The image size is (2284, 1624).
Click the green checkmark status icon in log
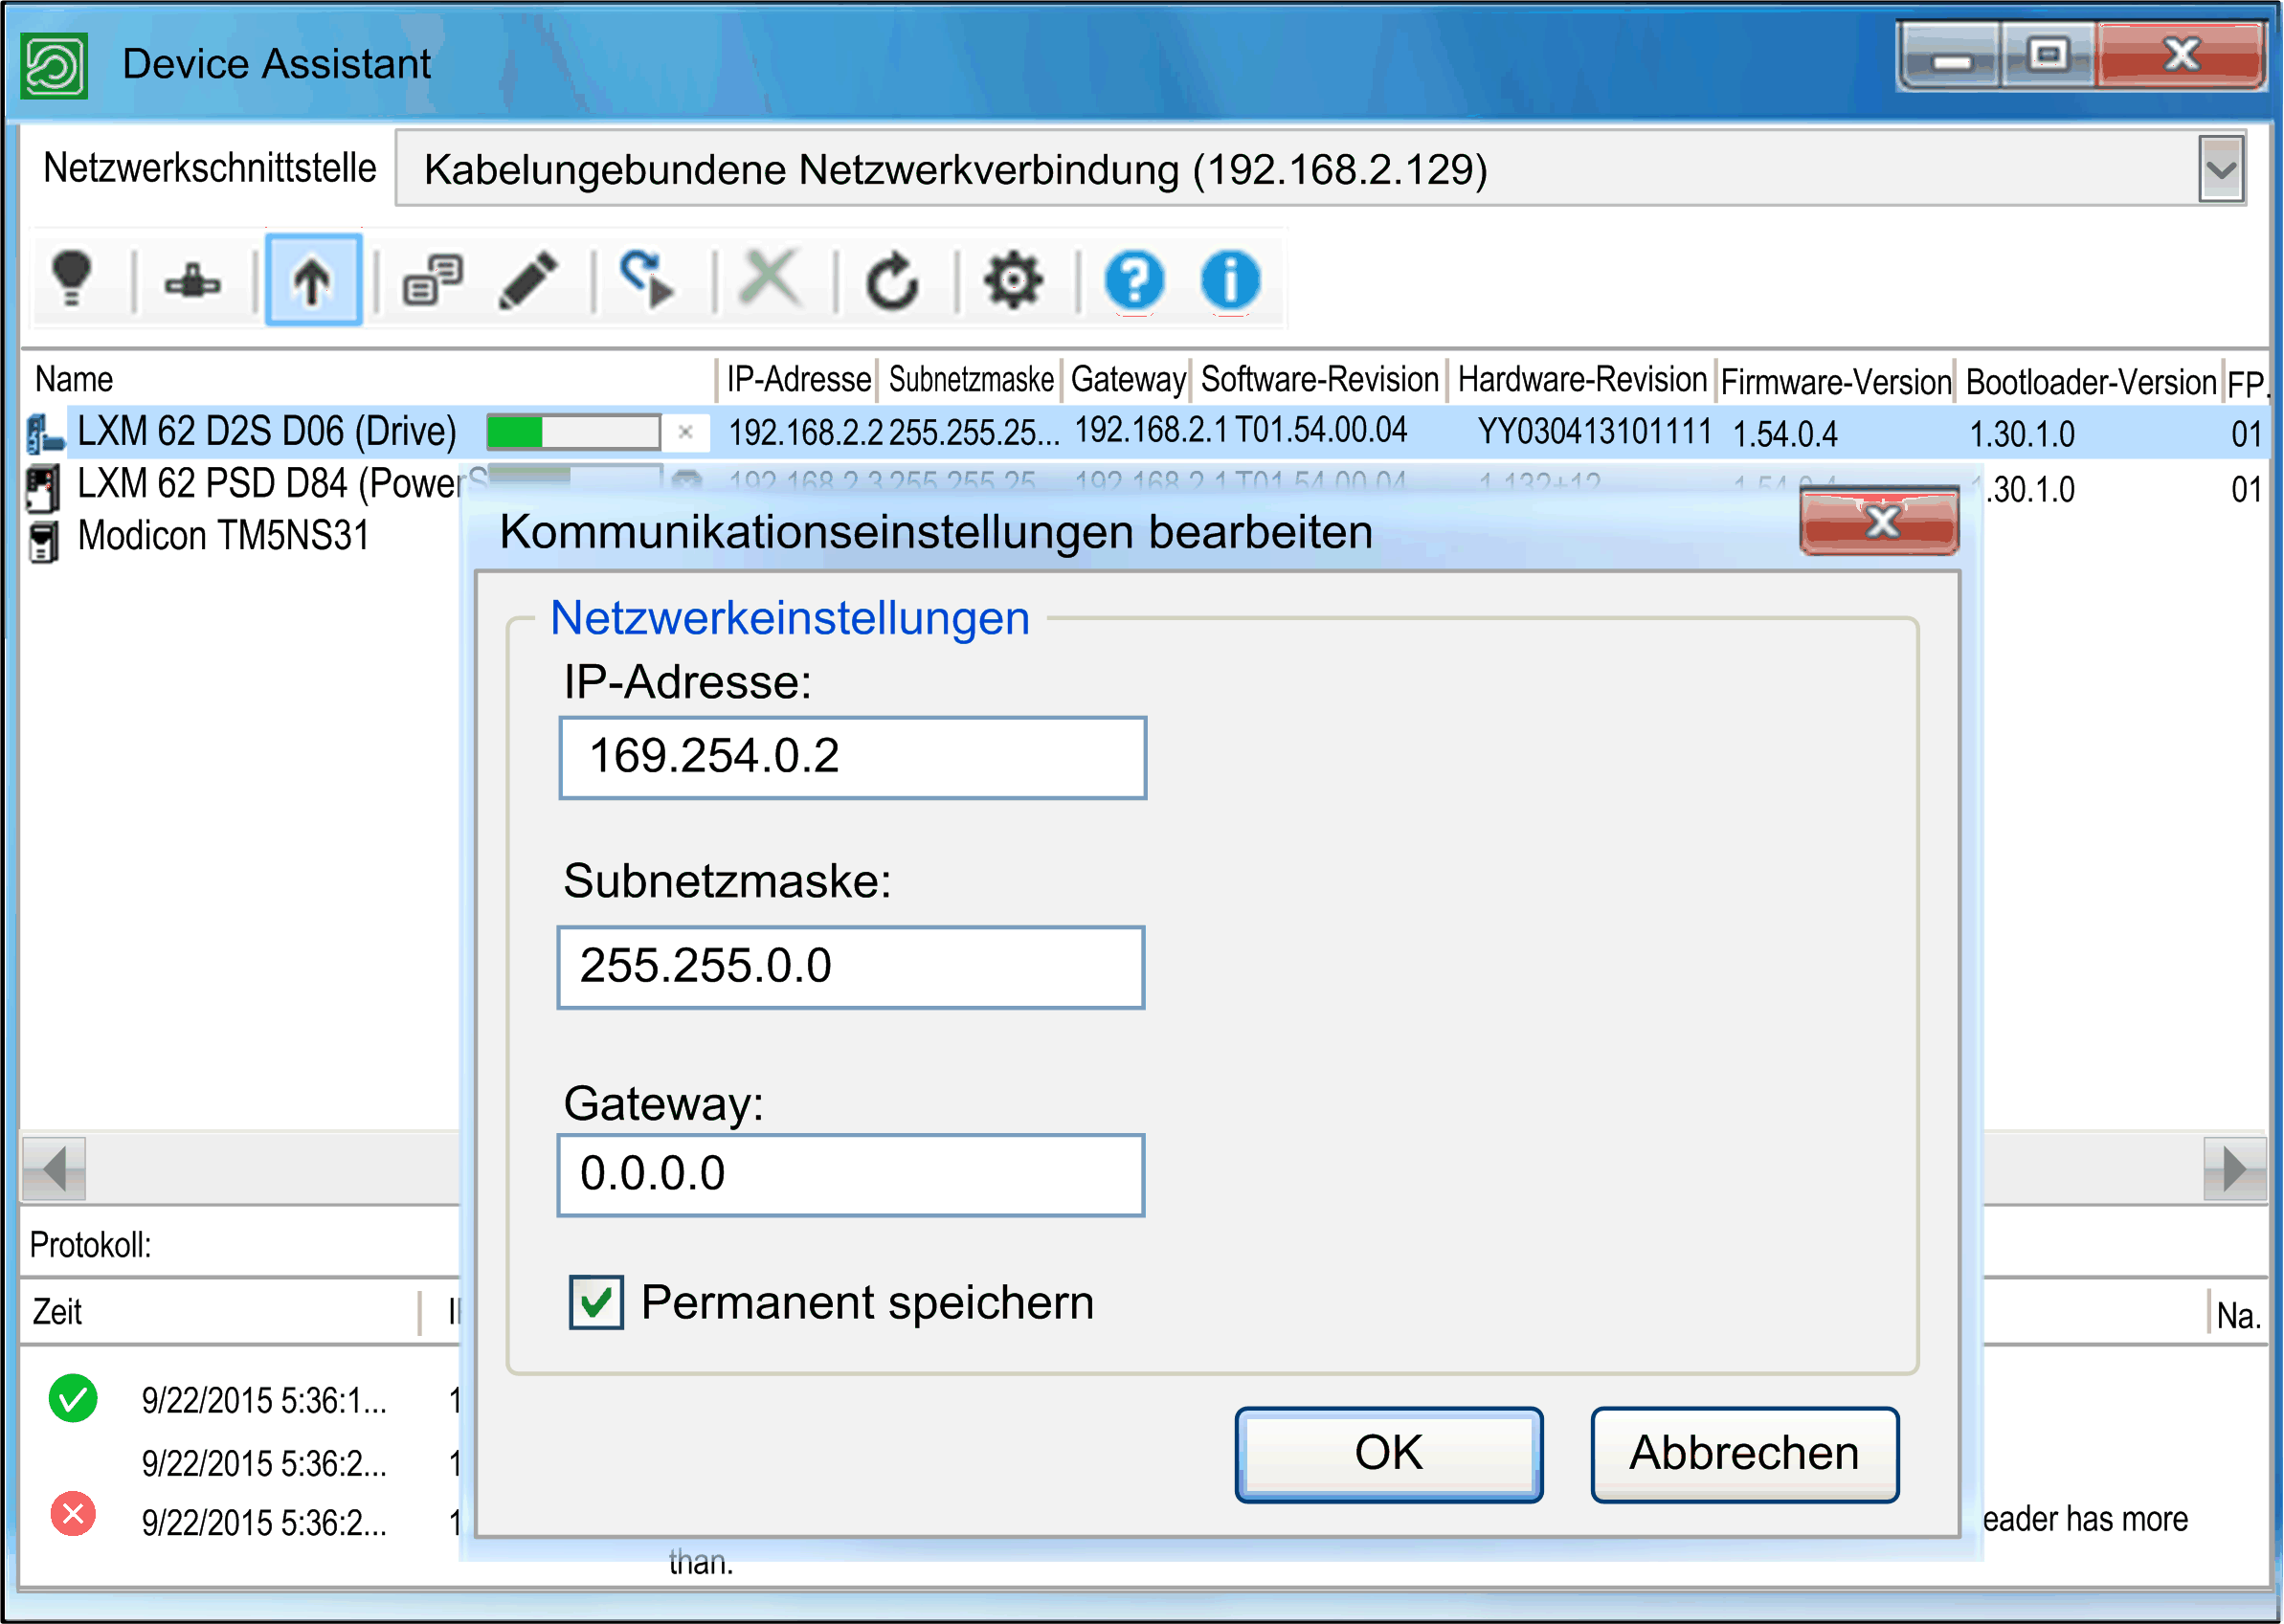[73, 1398]
